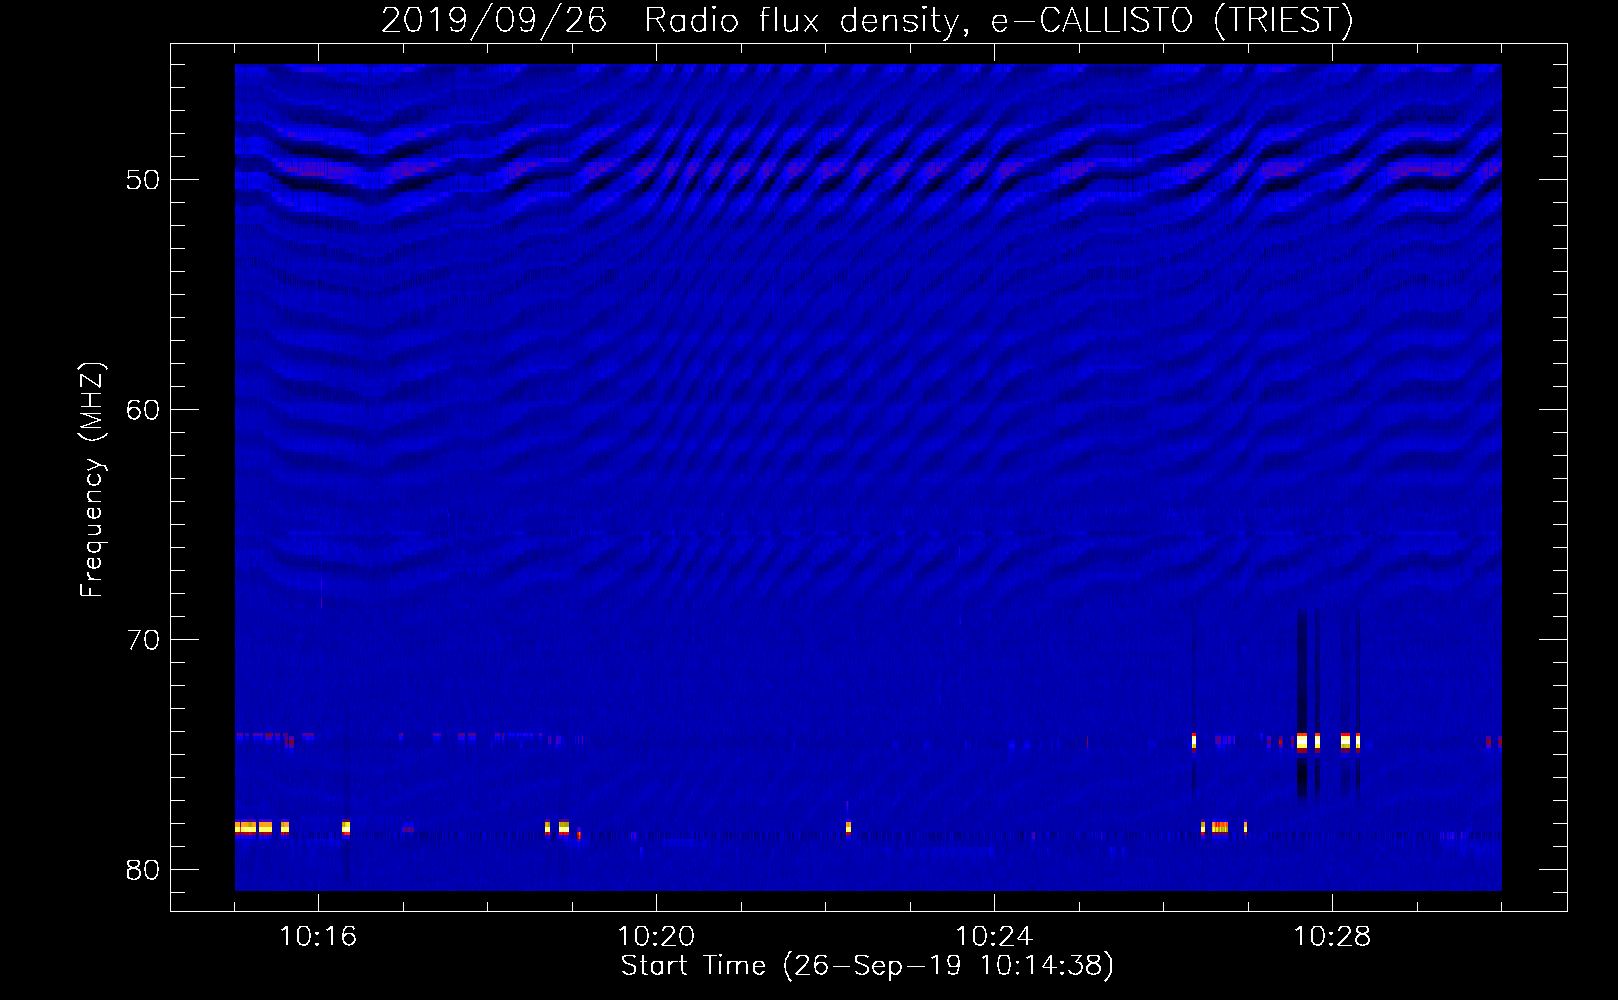This screenshot has height=1000, width=1618.
Task: Click the 10:20 time tick label
Action: click(x=656, y=937)
